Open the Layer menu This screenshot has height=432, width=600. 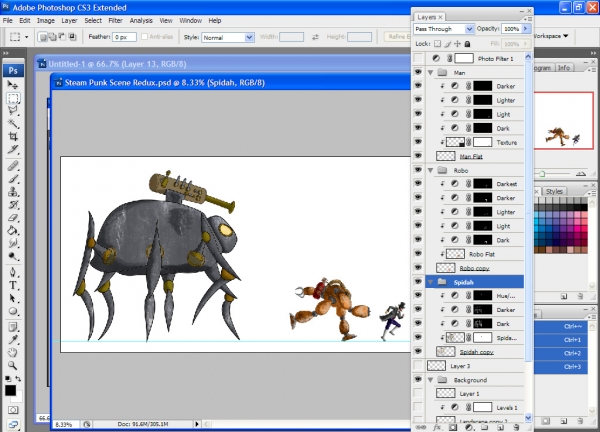point(69,21)
